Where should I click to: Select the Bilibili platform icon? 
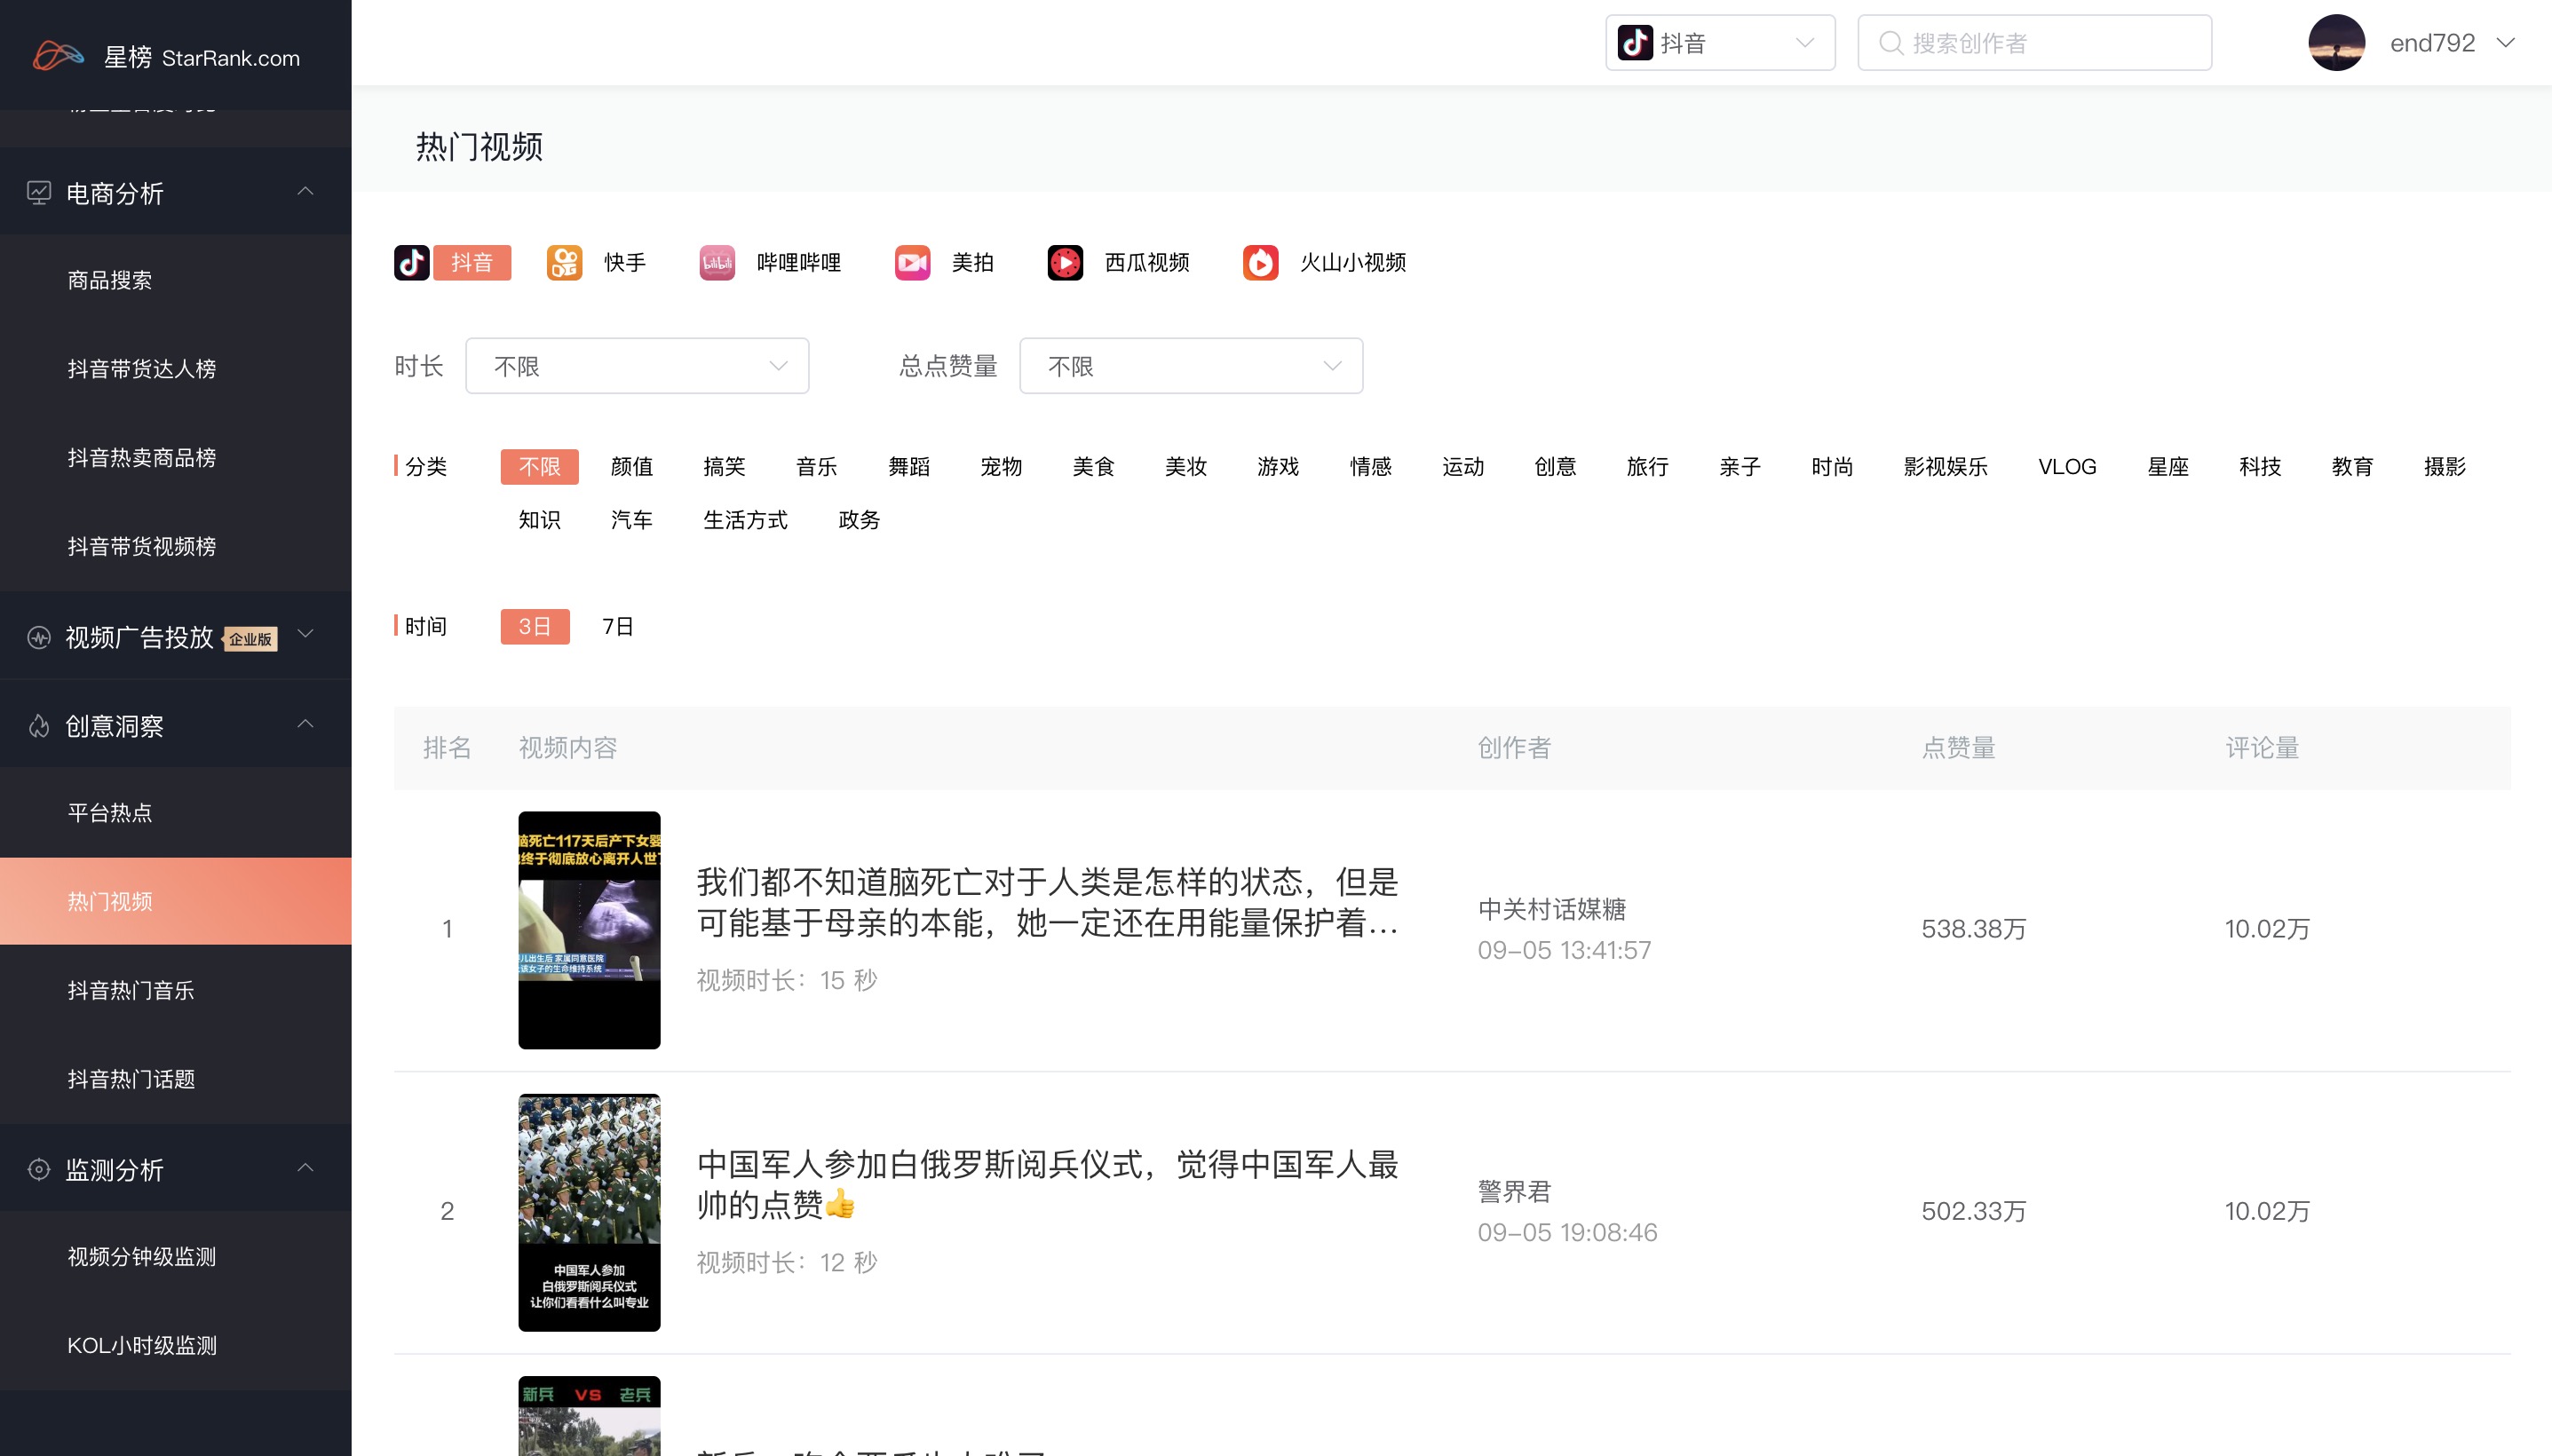coord(716,262)
